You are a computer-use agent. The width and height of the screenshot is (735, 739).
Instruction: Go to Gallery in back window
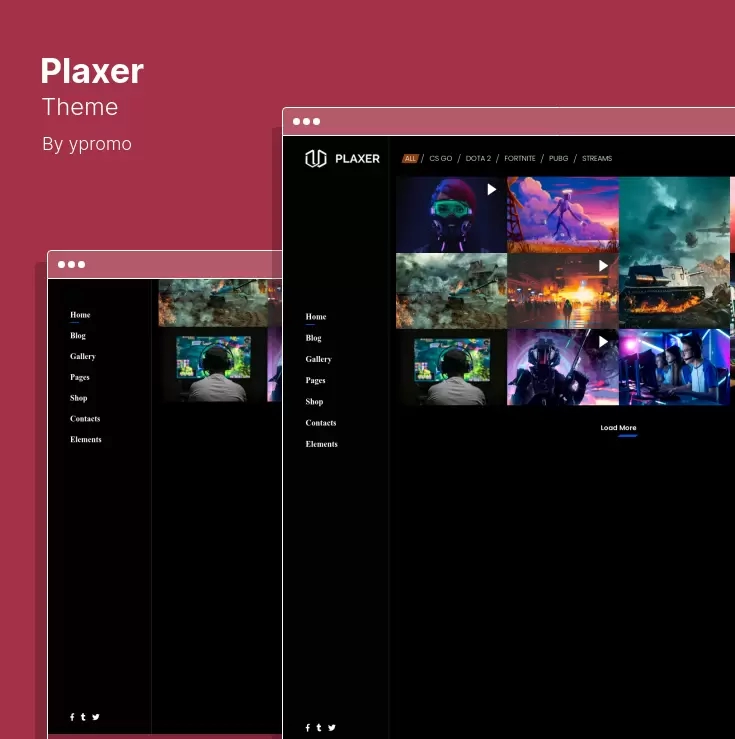point(82,356)
